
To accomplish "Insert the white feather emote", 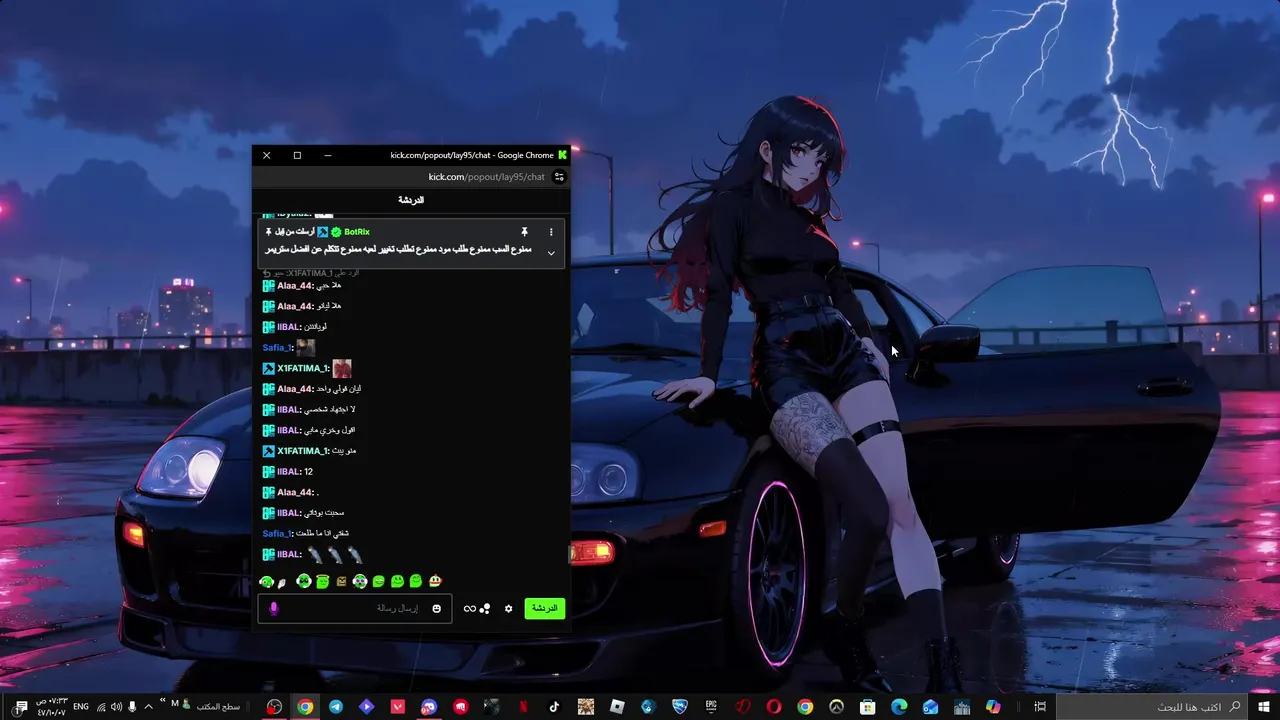I will (x=281, y=582).
